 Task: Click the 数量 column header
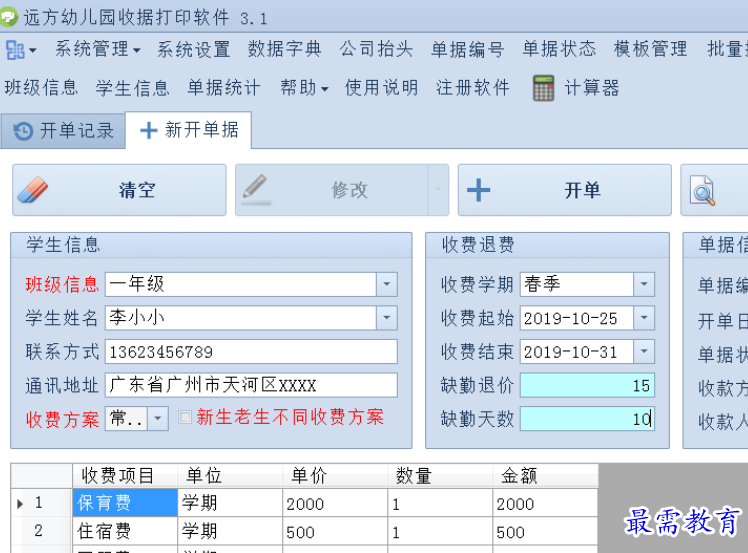coord(440,476)
